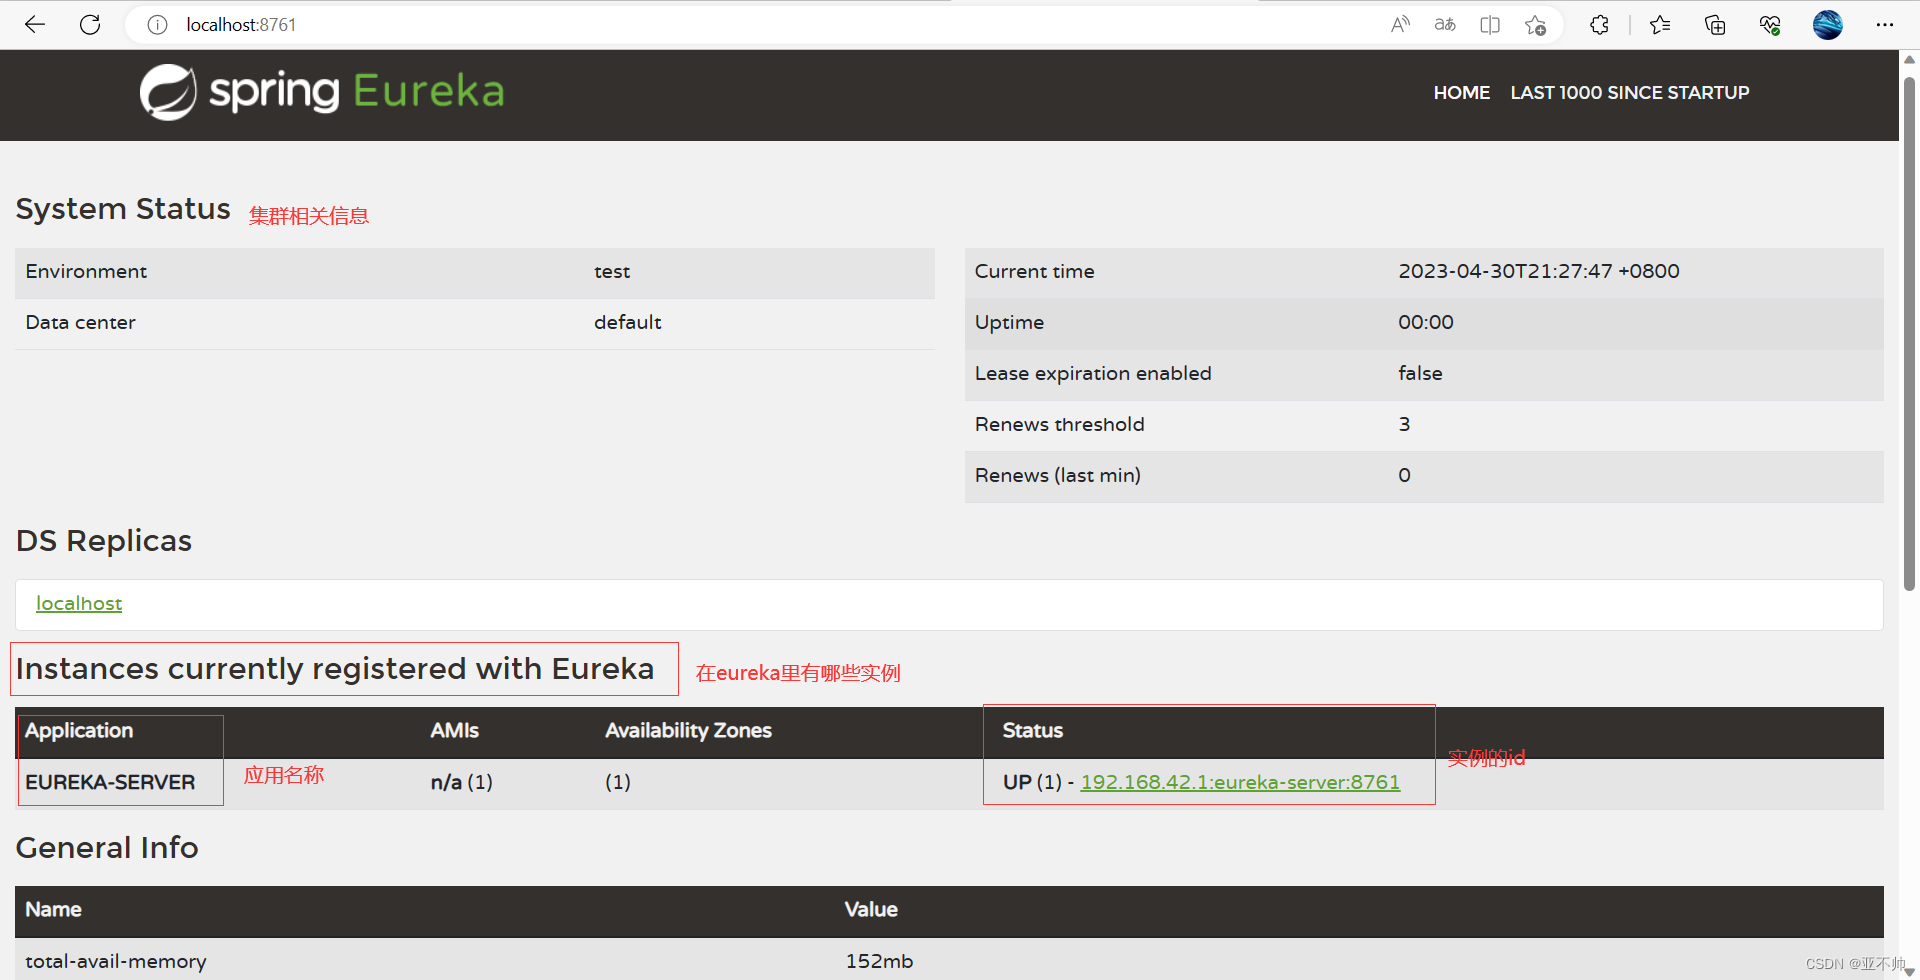Open the Extensions puzzle icon
Viewport: 1920px width, 980px height.
(1599, 24)
